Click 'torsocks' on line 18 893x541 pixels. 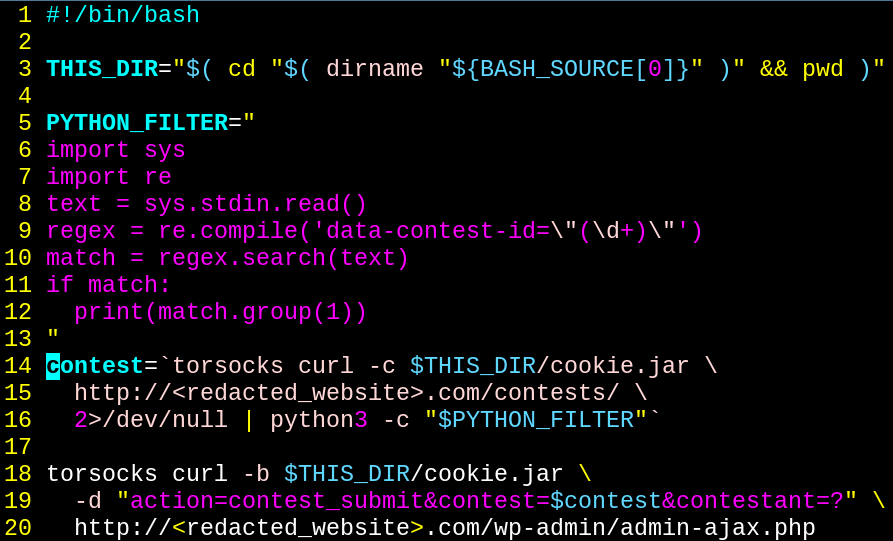coord(102,474)
